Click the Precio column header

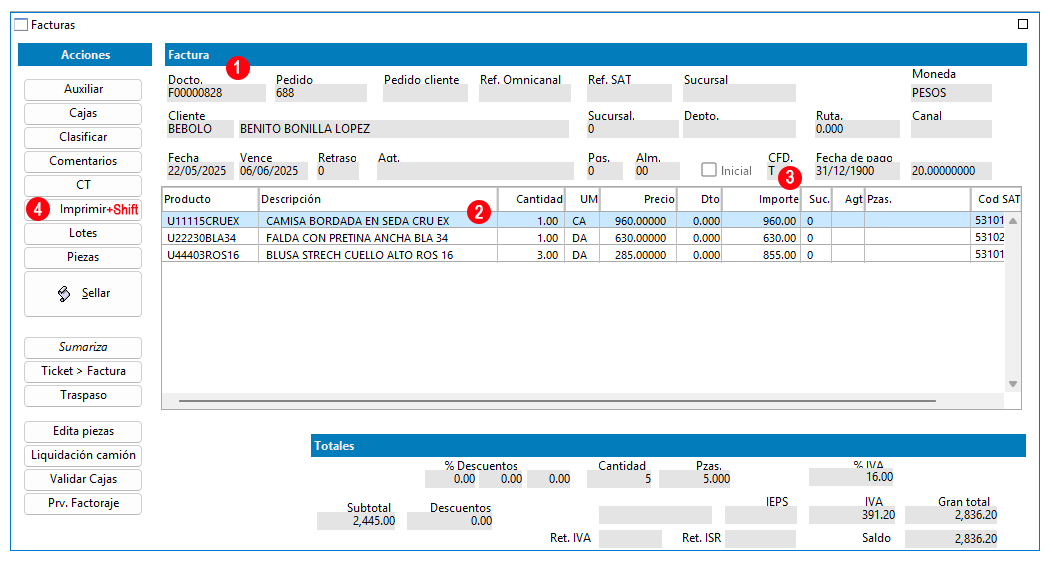coord(638,200)
